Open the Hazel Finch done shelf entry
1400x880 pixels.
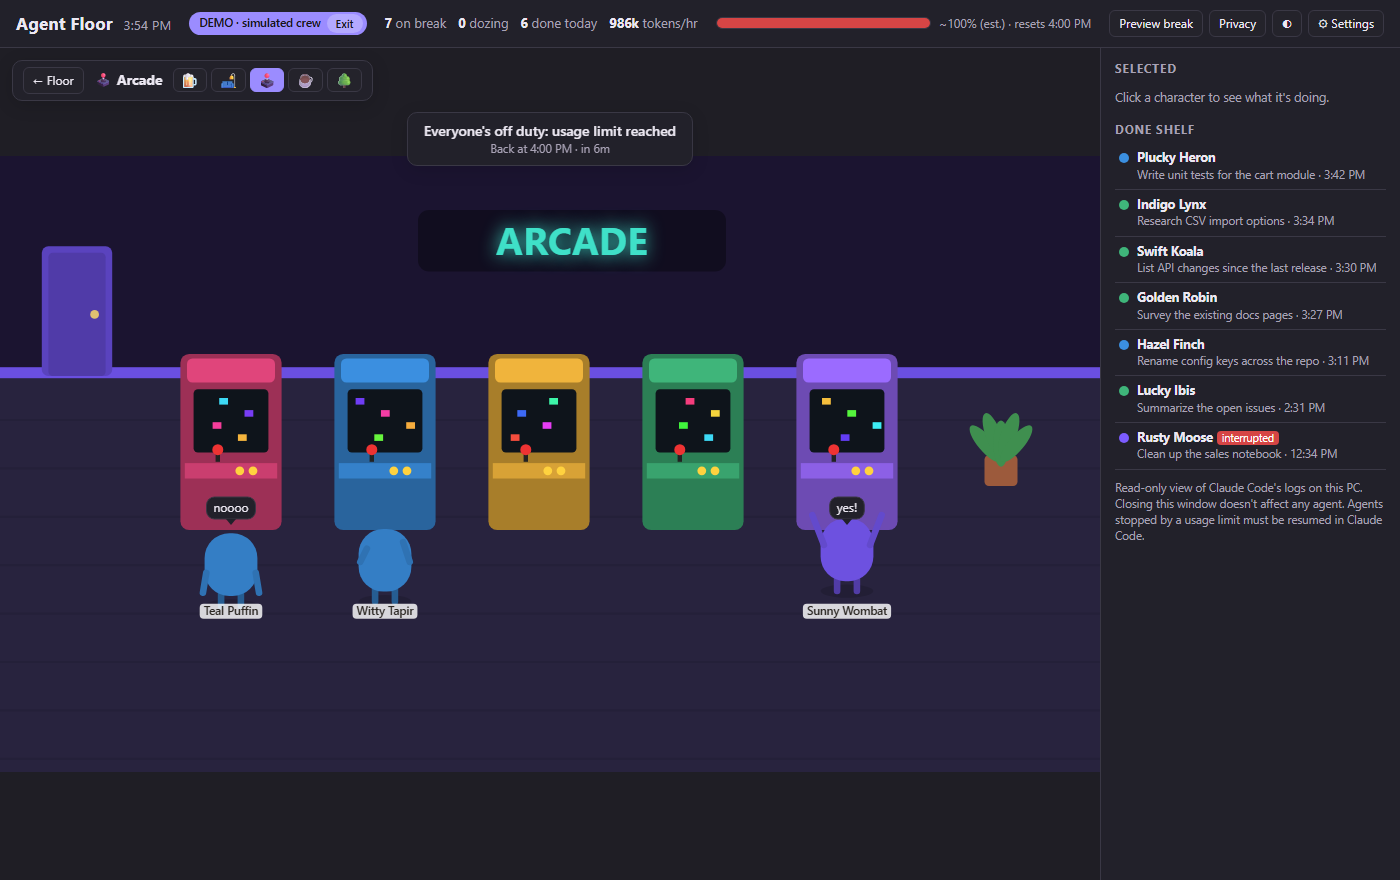[x=1250, y=352]
